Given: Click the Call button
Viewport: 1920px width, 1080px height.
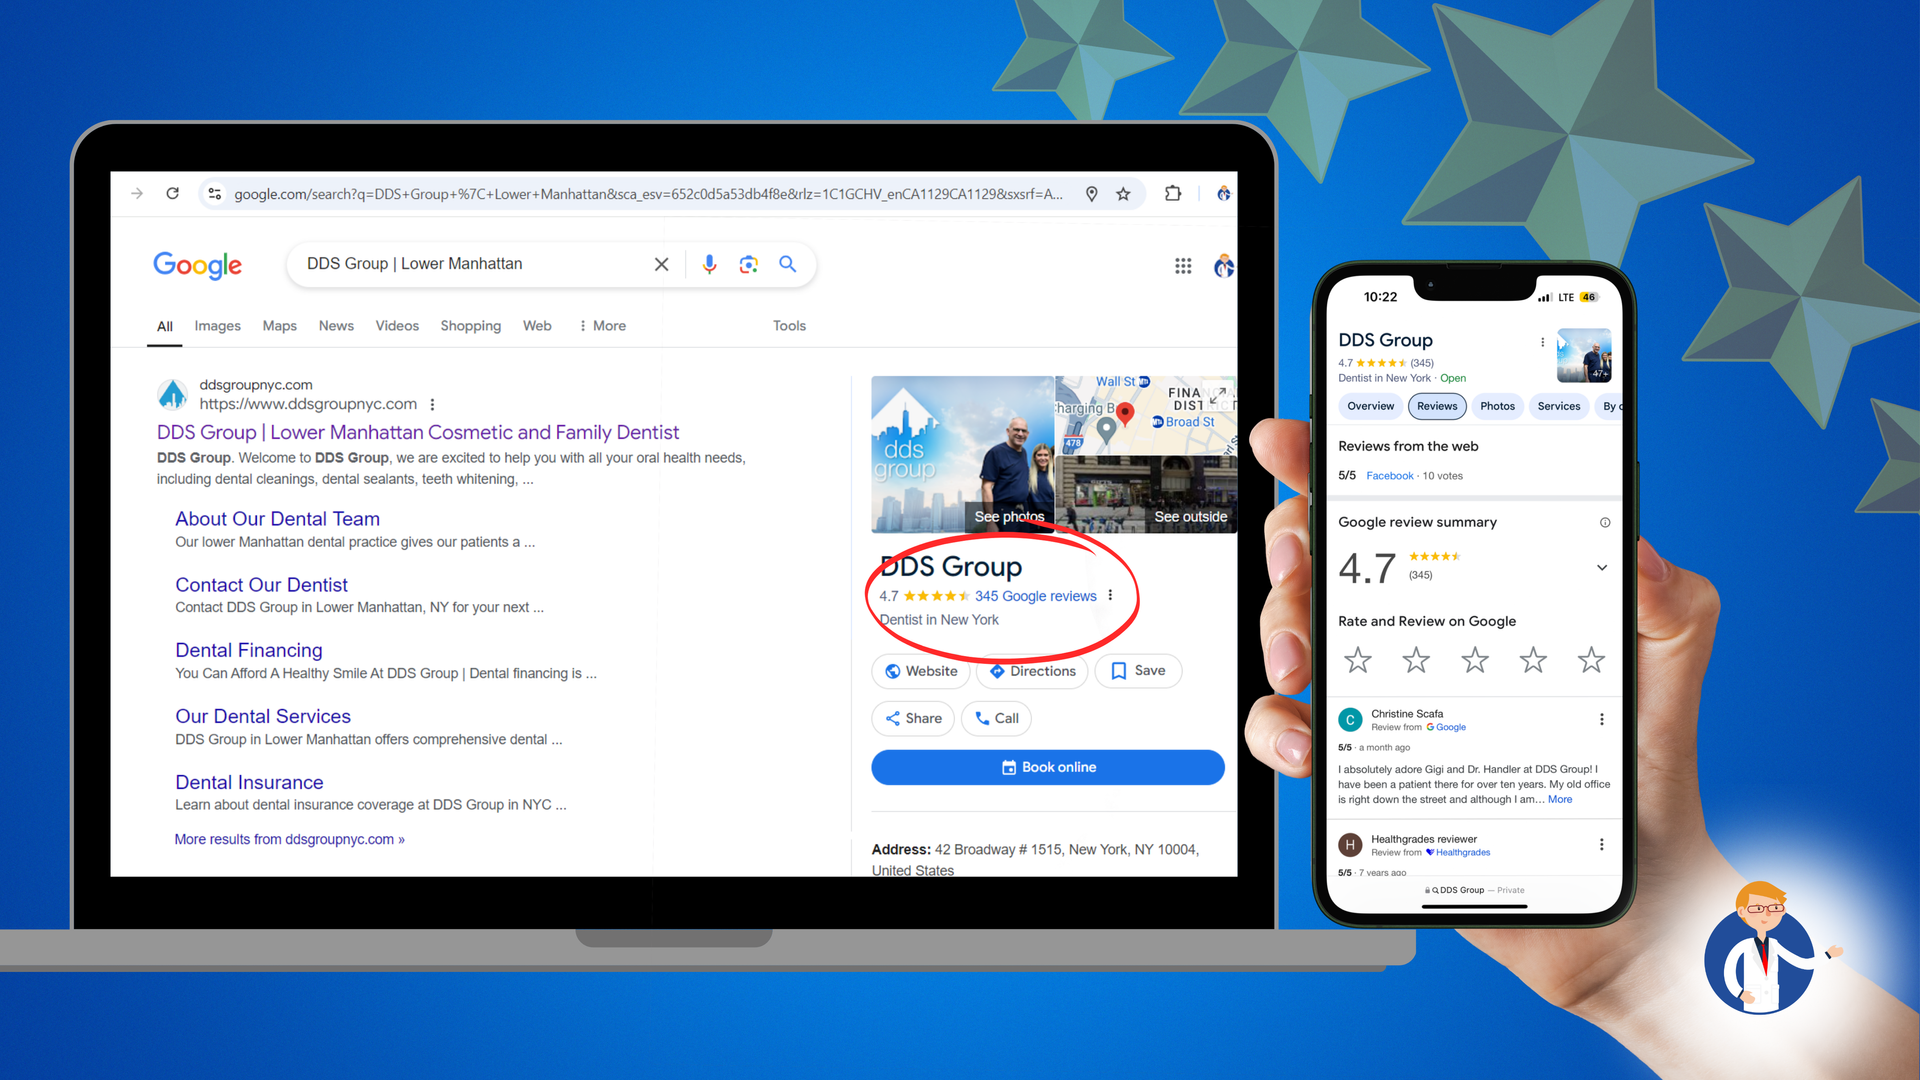Looking at the screenshot, I should [996, 718].
